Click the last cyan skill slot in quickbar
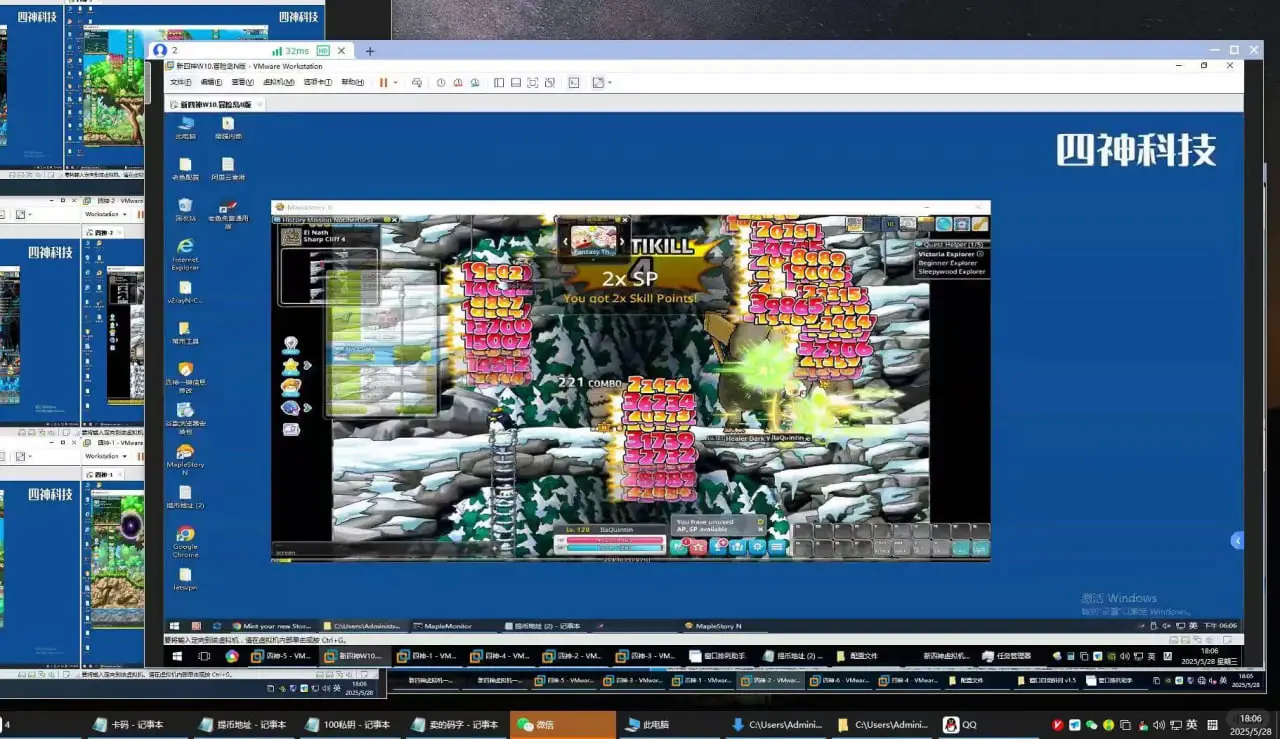1280x739 pixels. [980, 548]
